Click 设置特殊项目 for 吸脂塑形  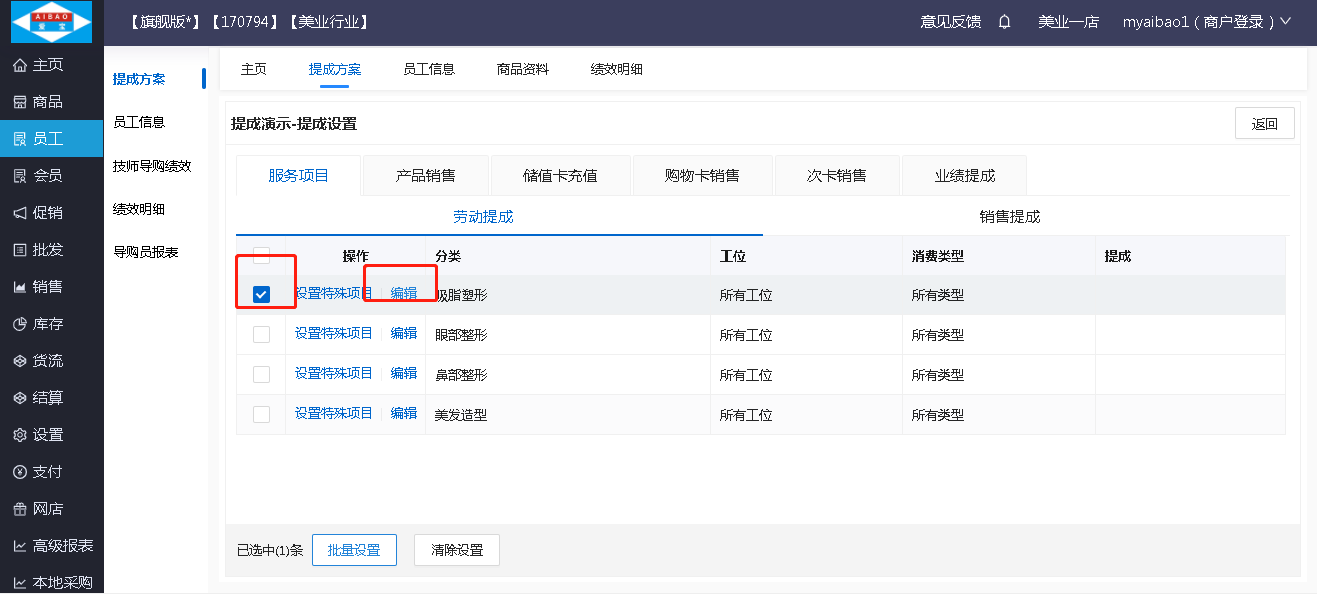pyautogui.click(x=334, y=293)
